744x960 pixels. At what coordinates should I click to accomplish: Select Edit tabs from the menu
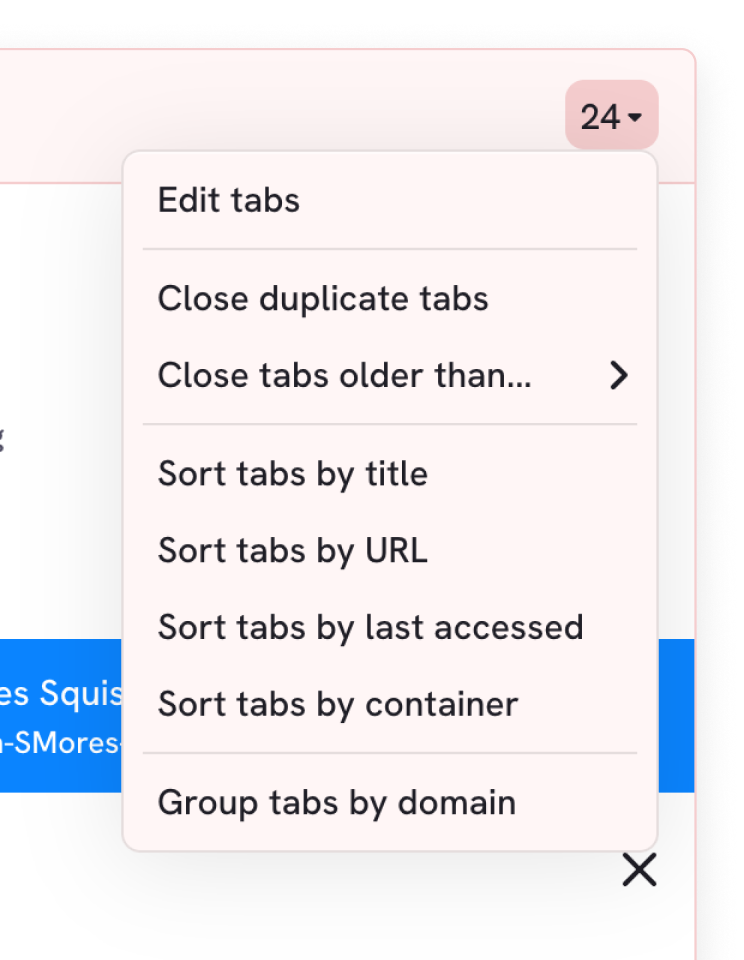229,200
